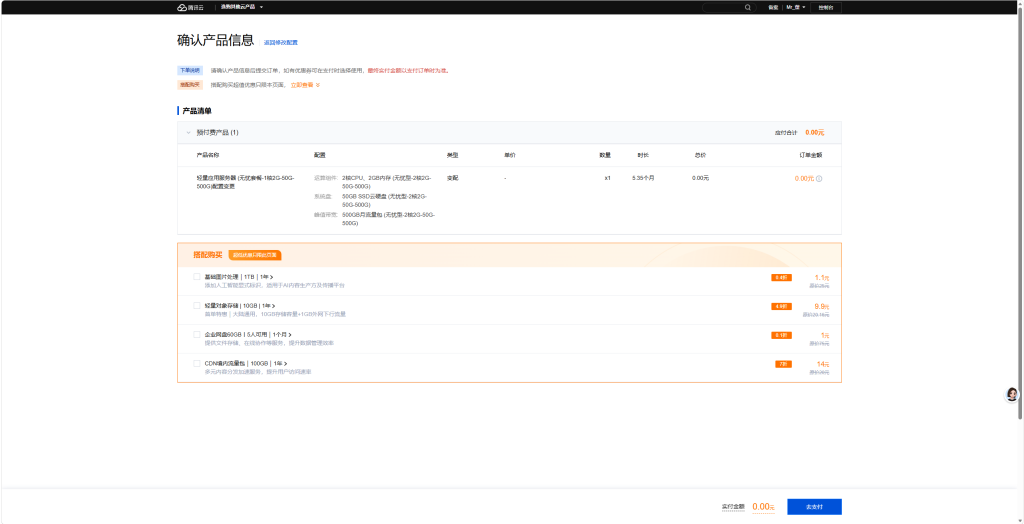The height and width of the screenshot is (524, 1024).
Task: Click the 7折 discount badge for CDN package
Action: 783,364
